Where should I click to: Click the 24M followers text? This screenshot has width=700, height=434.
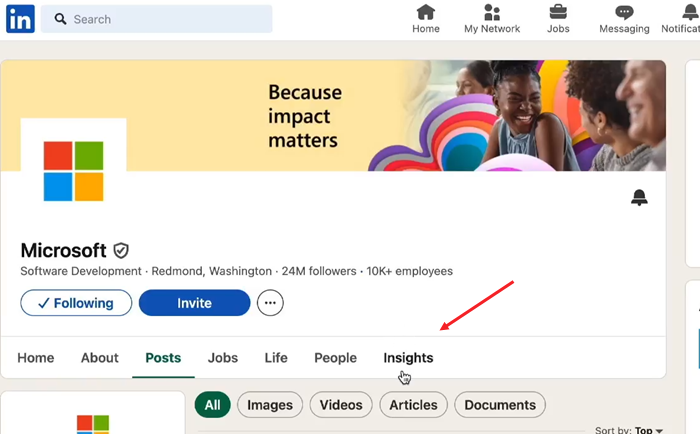[319, 271]
